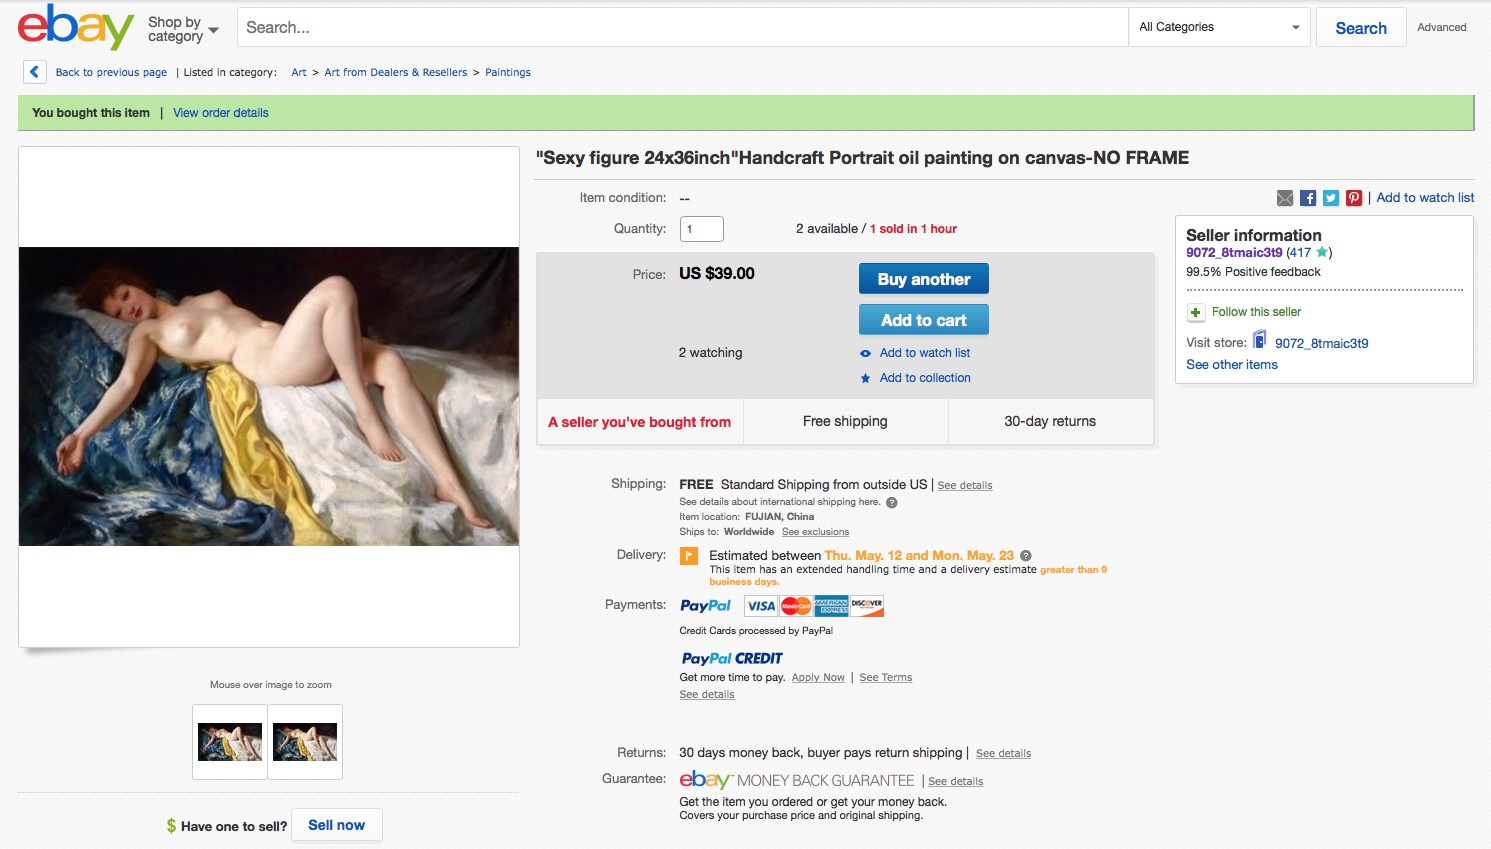Share listing on Twitter
Image resolution: width=1491 pixels, height=849 pixels.
pyautogui.click(x=1331, y=198)
